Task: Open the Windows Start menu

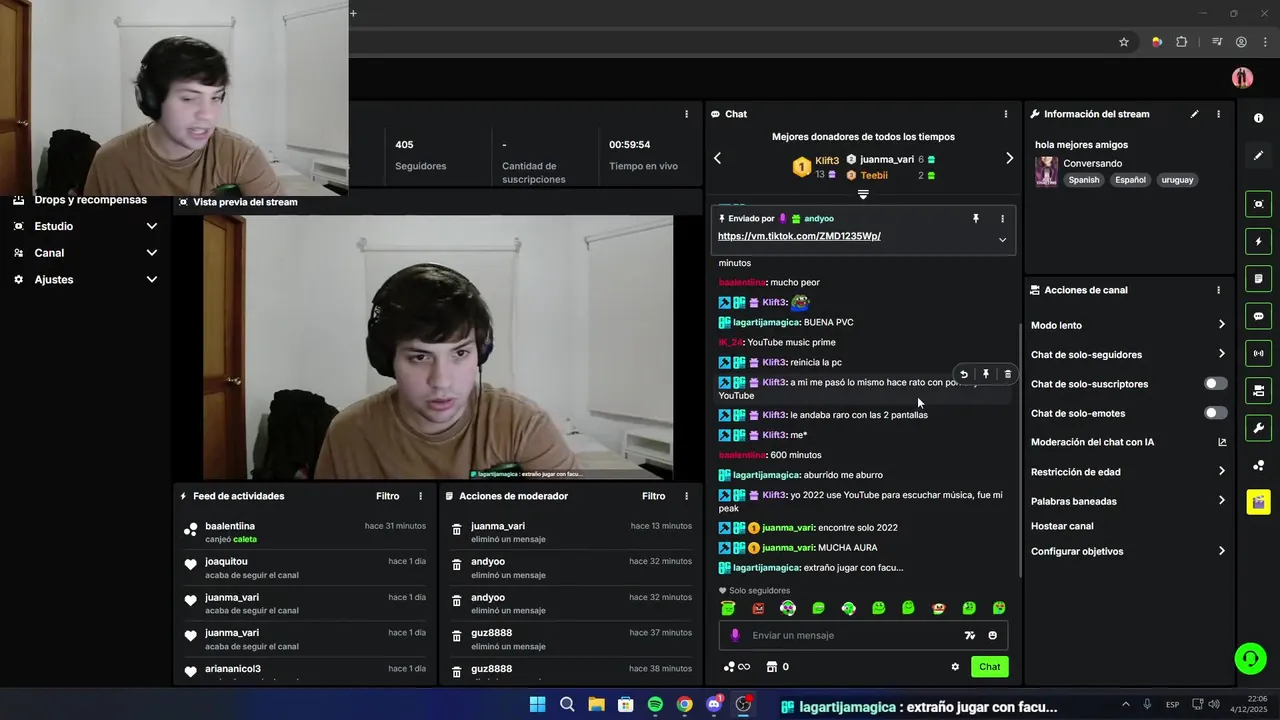Action: pyautogui.click(x=537, y=705)
